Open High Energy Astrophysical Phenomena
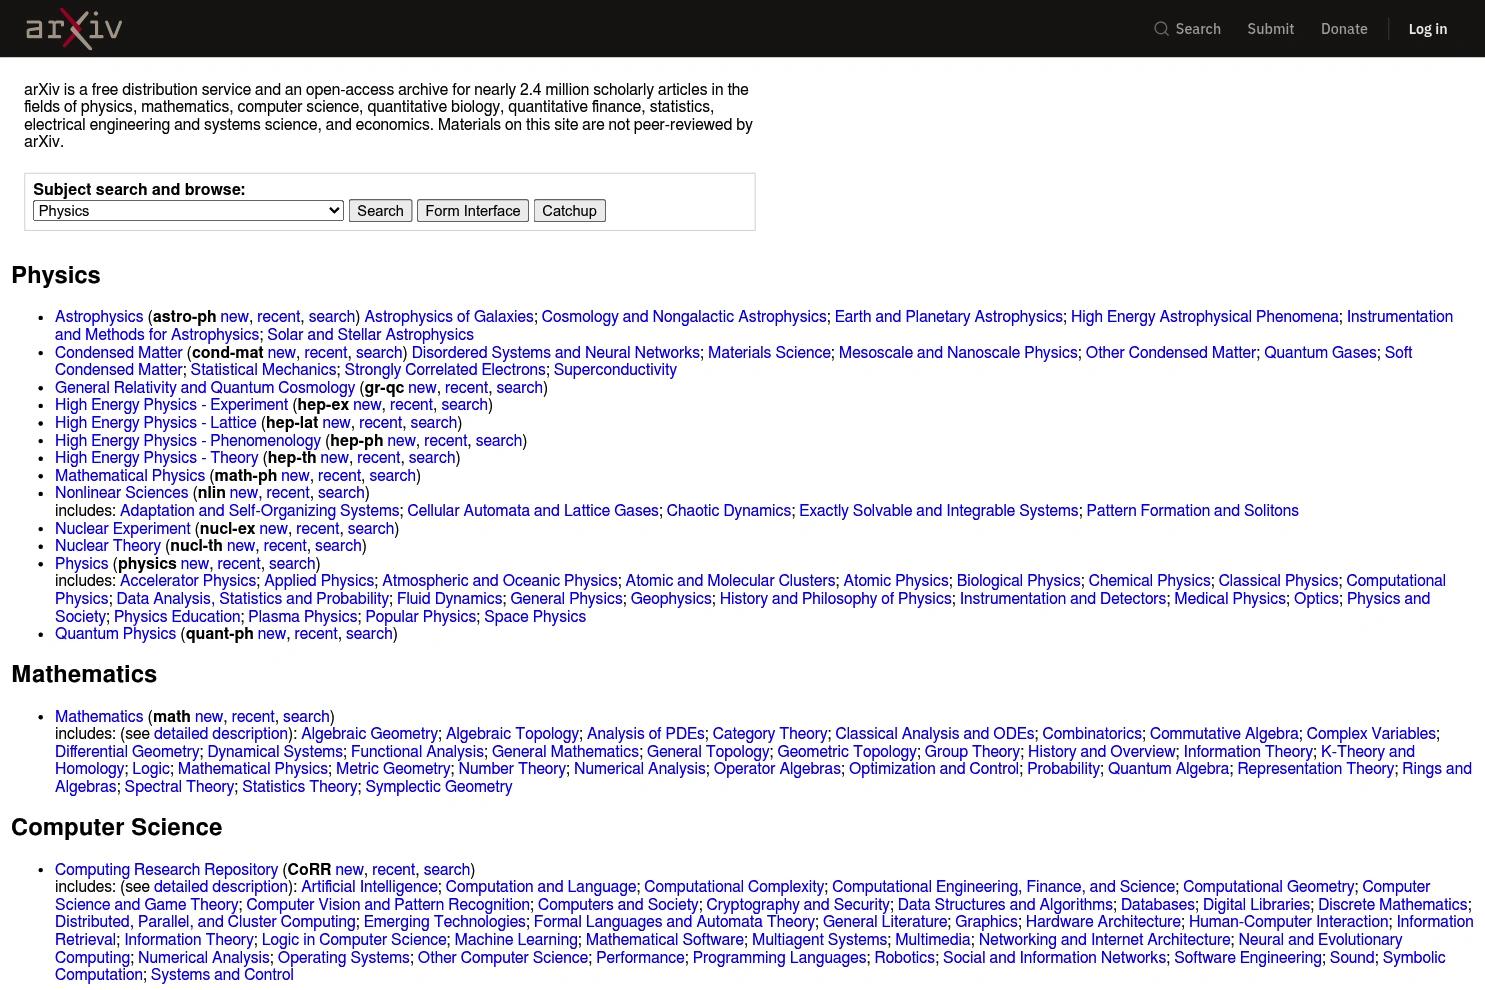Screen dimensions: 1485x990 (x=1205, y=317)
